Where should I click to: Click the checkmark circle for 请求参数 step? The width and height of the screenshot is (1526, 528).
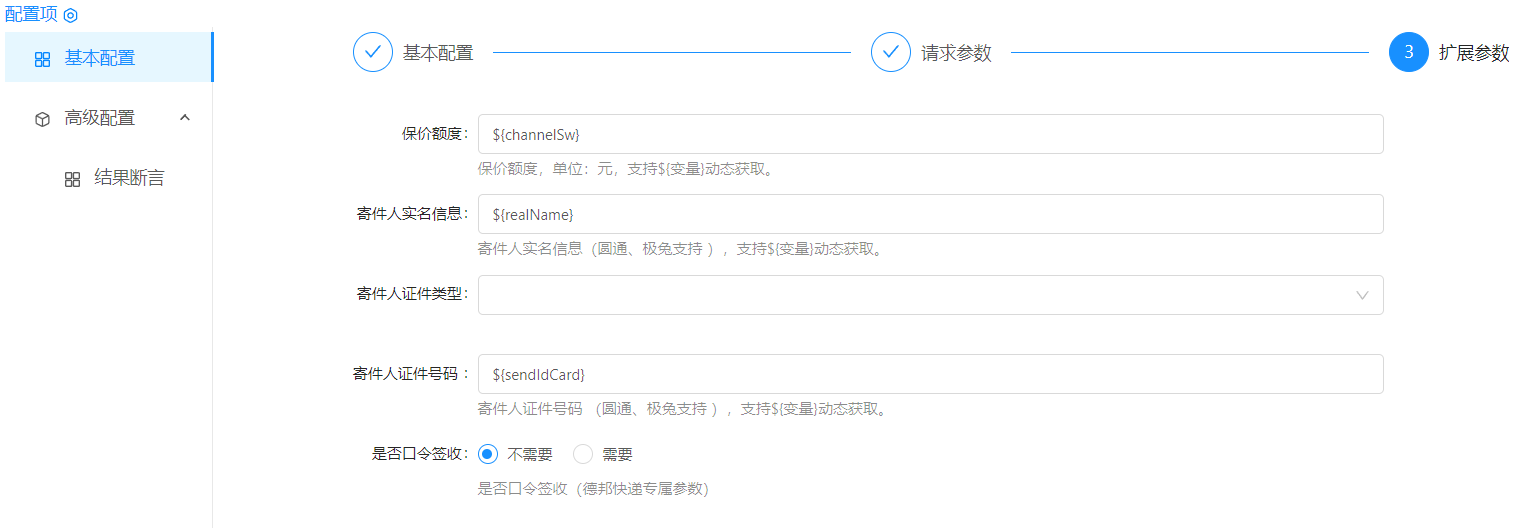tap(891, 53)
